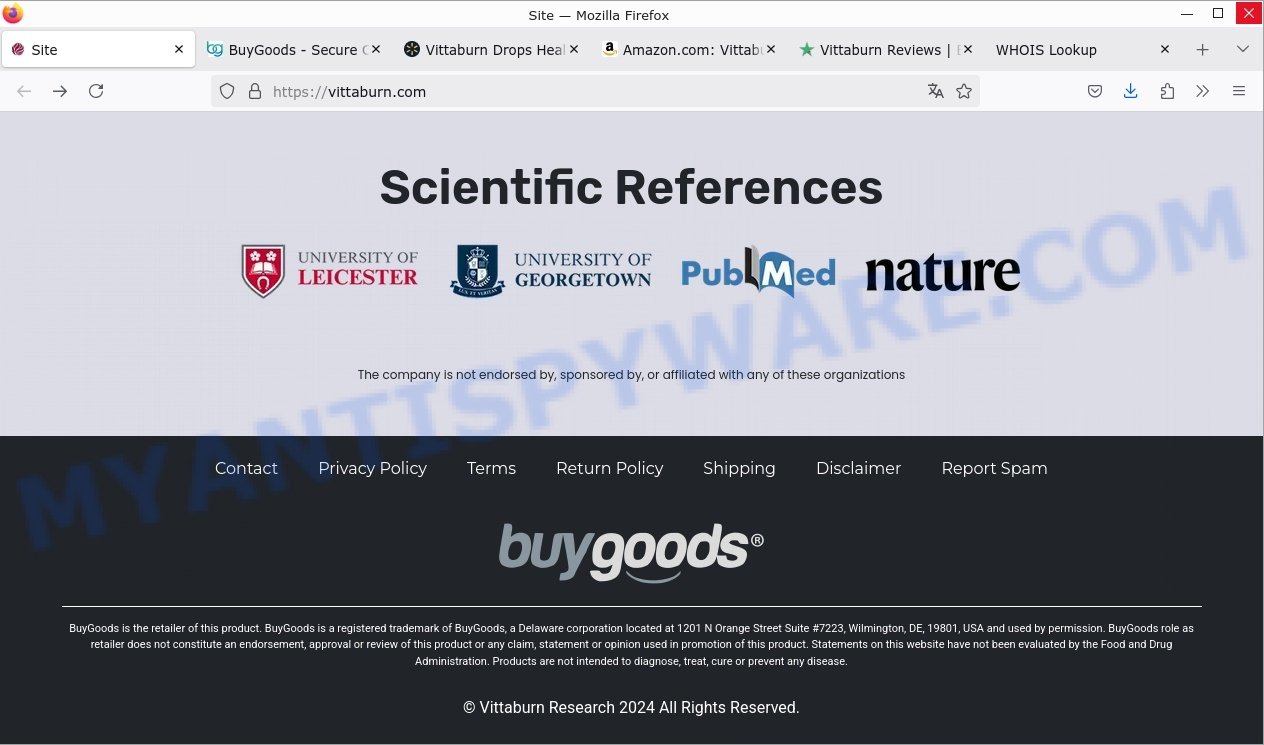This screenshot has height=745, width=1264.
Task: Click the Firefox logo in title bar
Action: (x=13, y=14)
